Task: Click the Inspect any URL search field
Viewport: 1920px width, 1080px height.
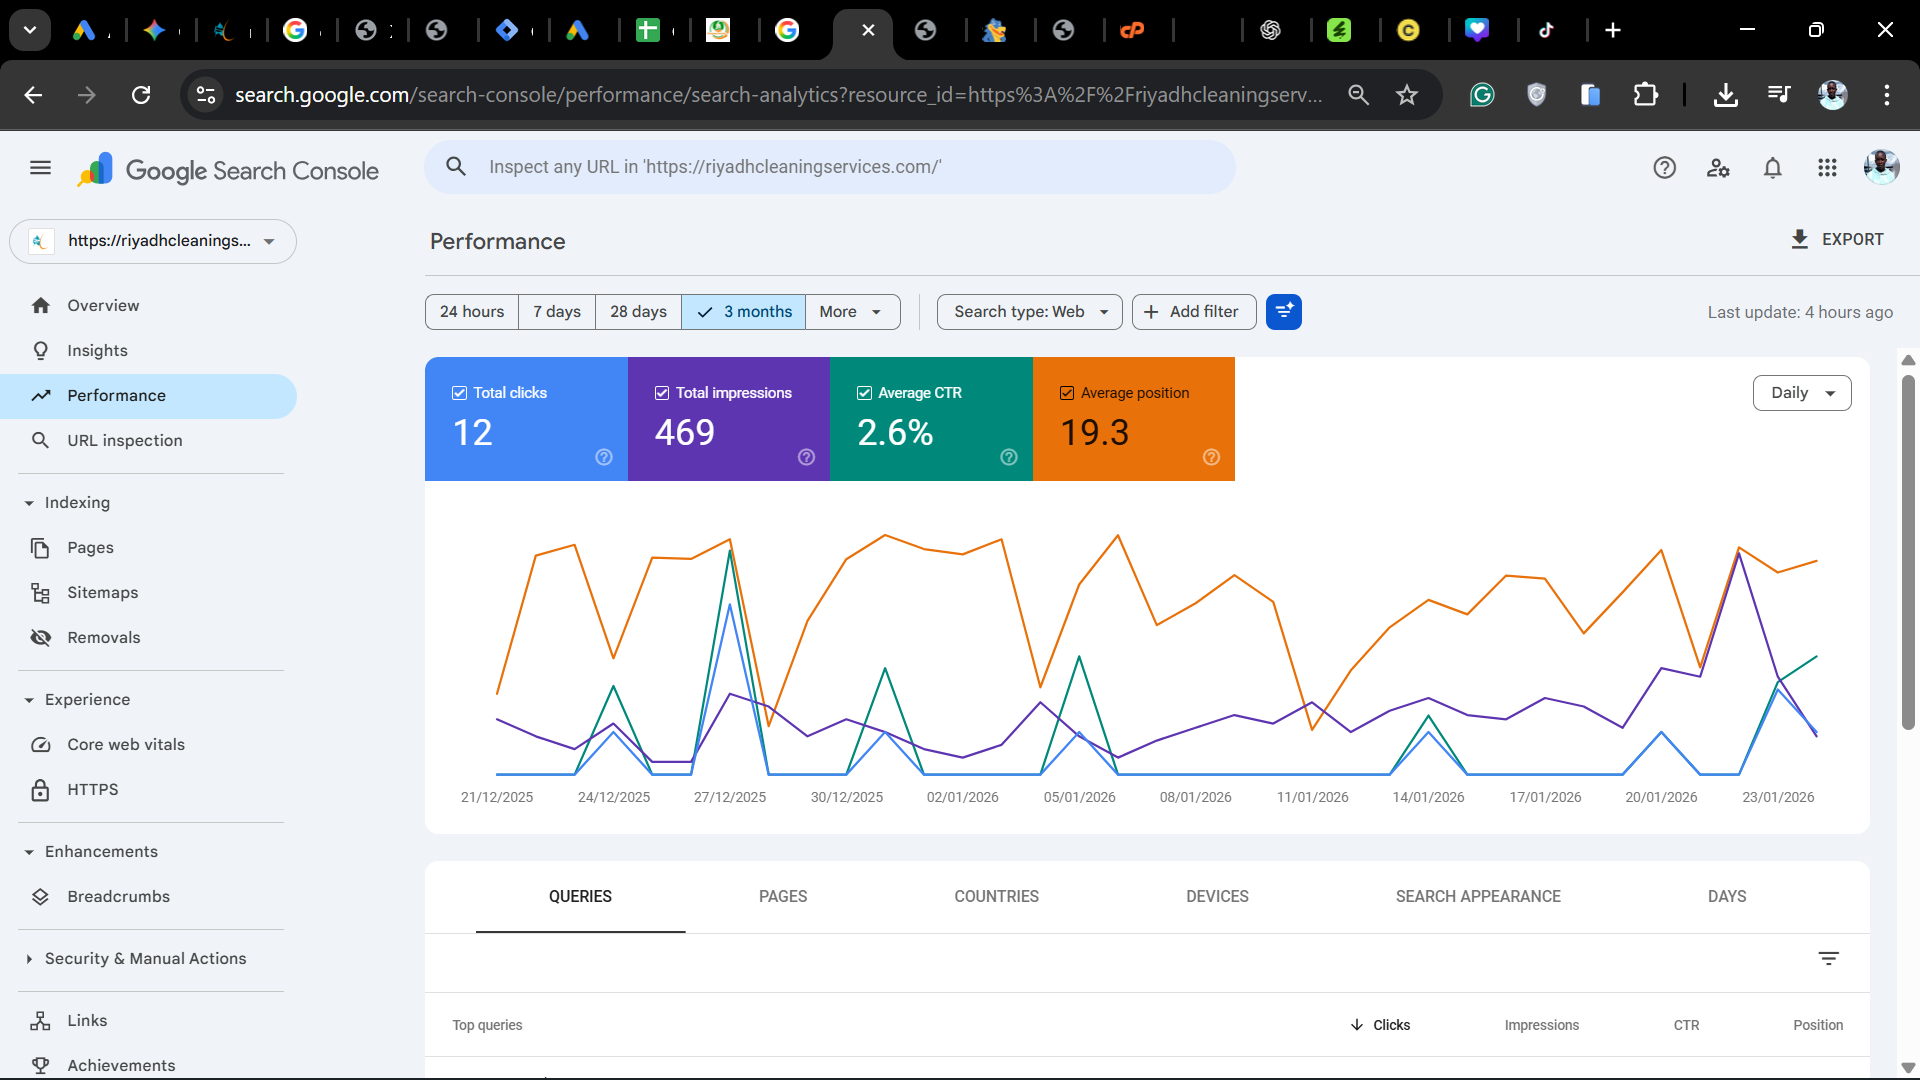Action: [x=830, y=166]
